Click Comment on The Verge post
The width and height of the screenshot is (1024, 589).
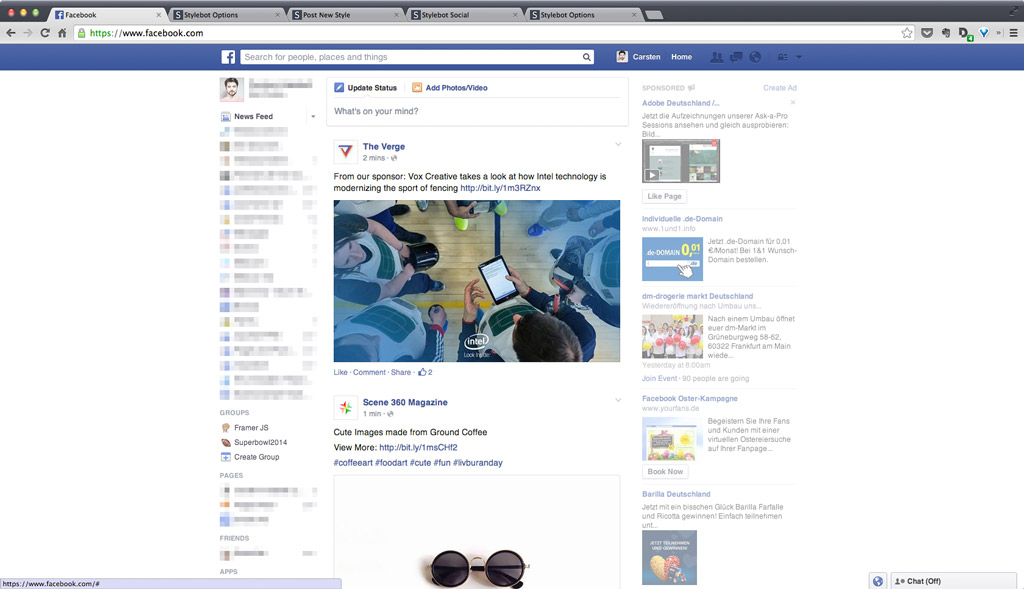pos(369,372)
